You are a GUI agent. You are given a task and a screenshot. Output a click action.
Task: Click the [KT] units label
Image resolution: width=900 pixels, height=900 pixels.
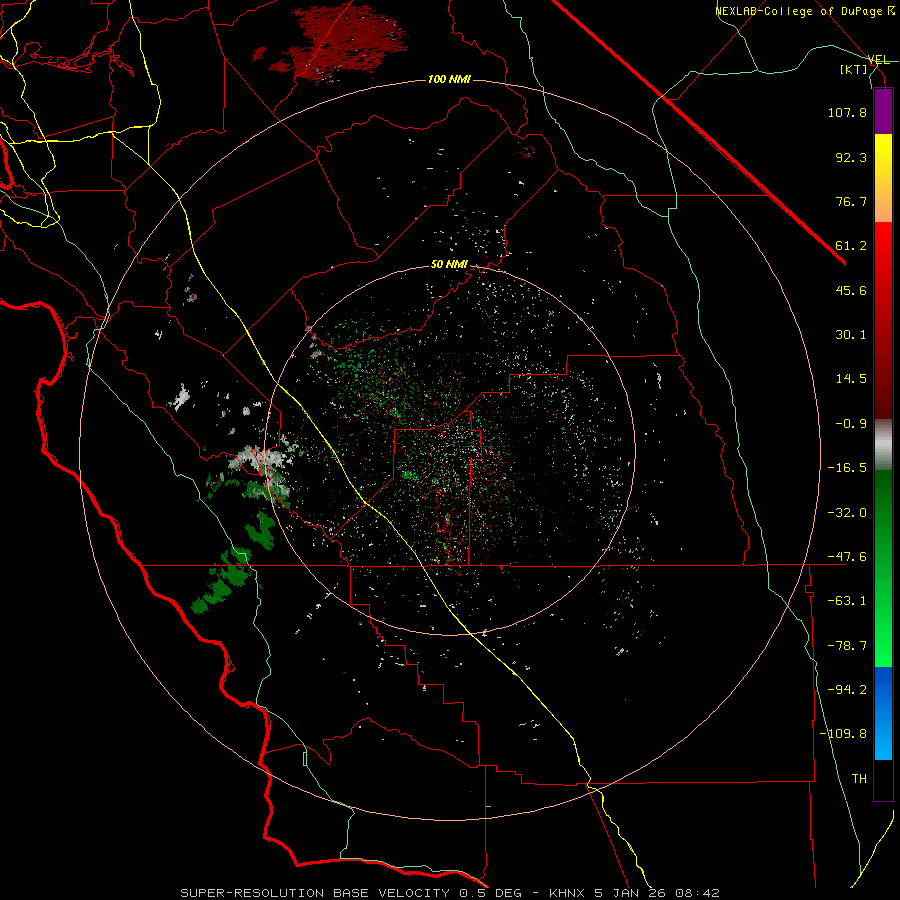pyautogui.click(x=854, y=69)
